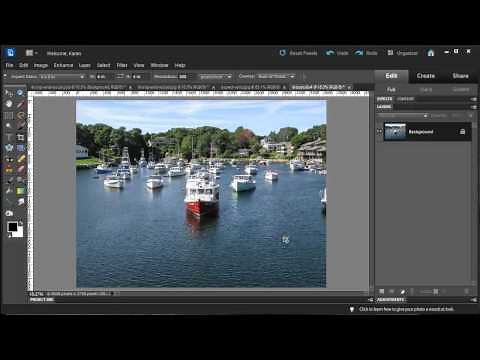Open the Overlay dropdown
This screenshot has width=480, height=360.
point(276,76)
